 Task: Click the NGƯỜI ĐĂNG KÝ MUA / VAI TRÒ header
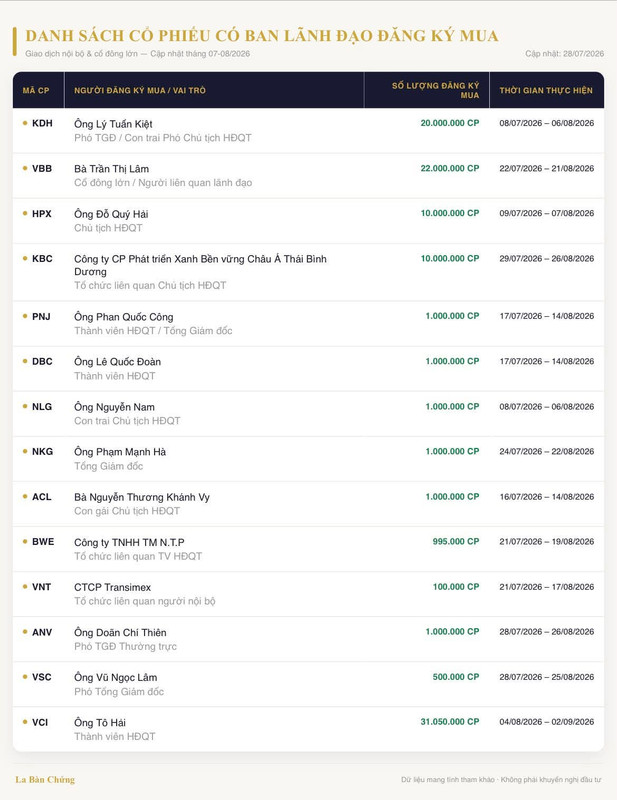click(140, 90)
